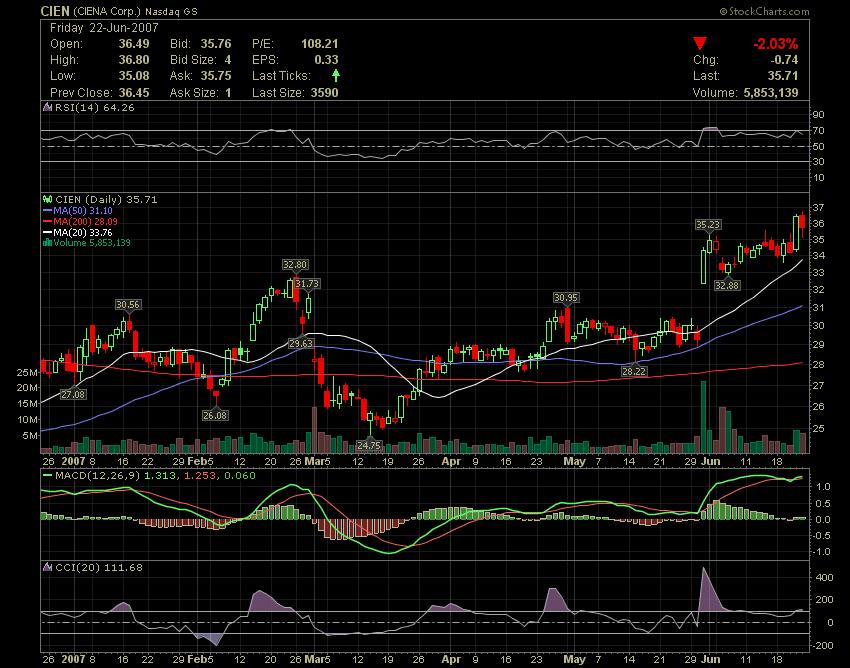Click the 'MACD(12,26,9)' indicator label
This screenshot has width=850, height=668.
click(x=98, y=476)
